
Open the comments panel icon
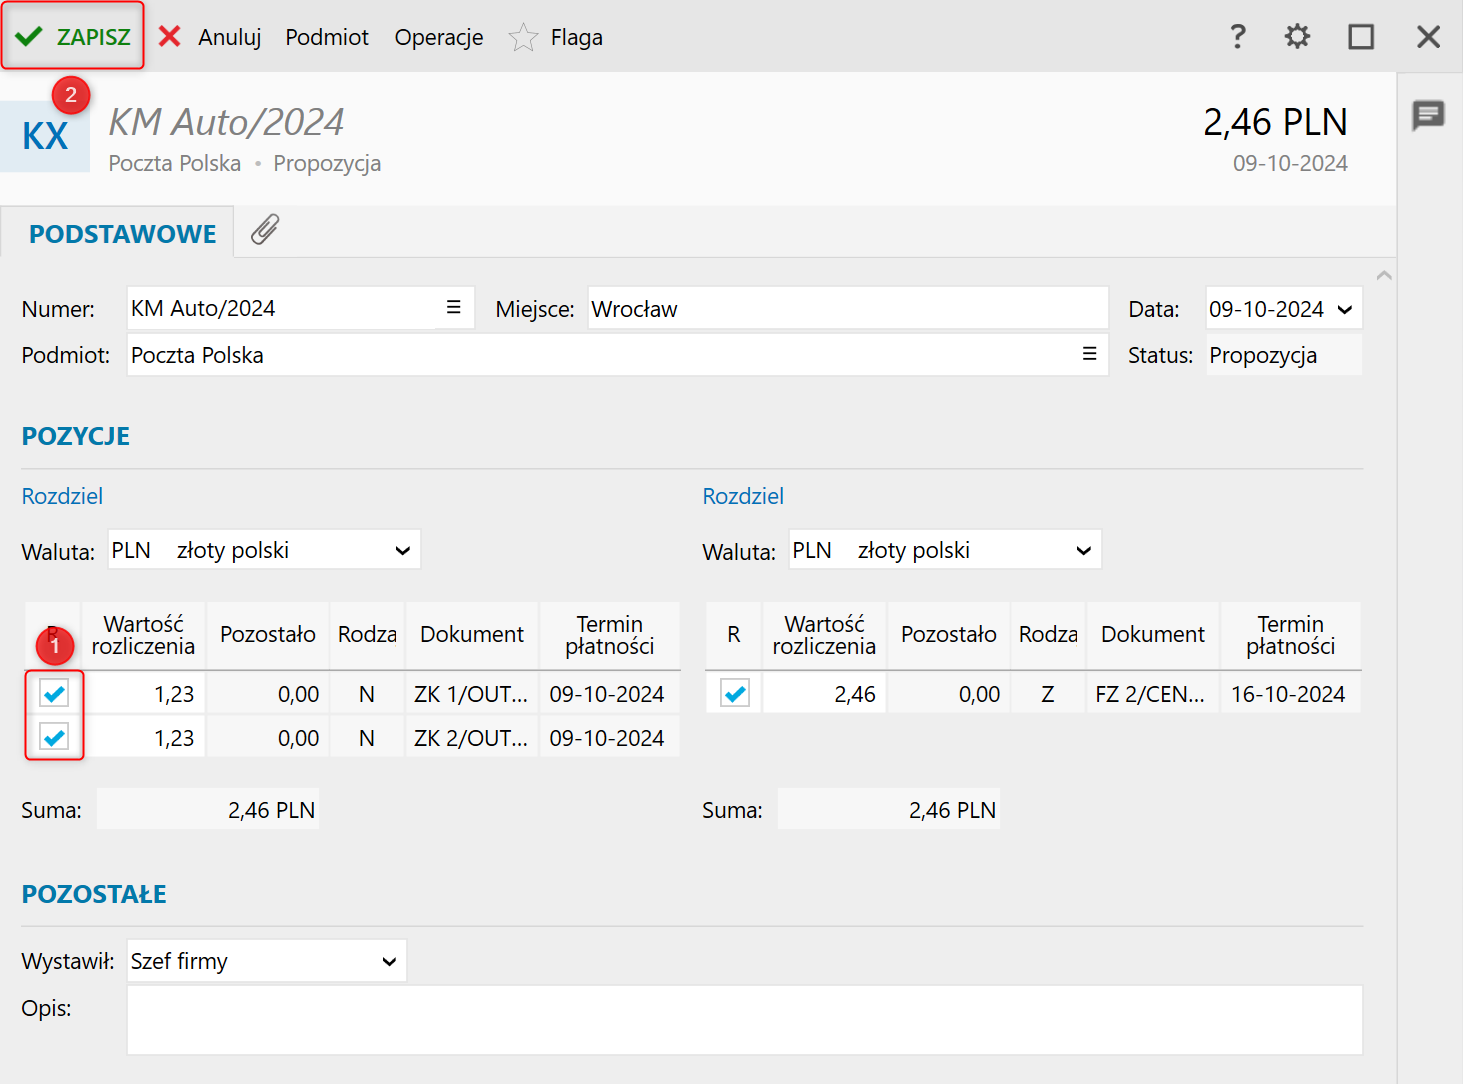click(1428, 115)
